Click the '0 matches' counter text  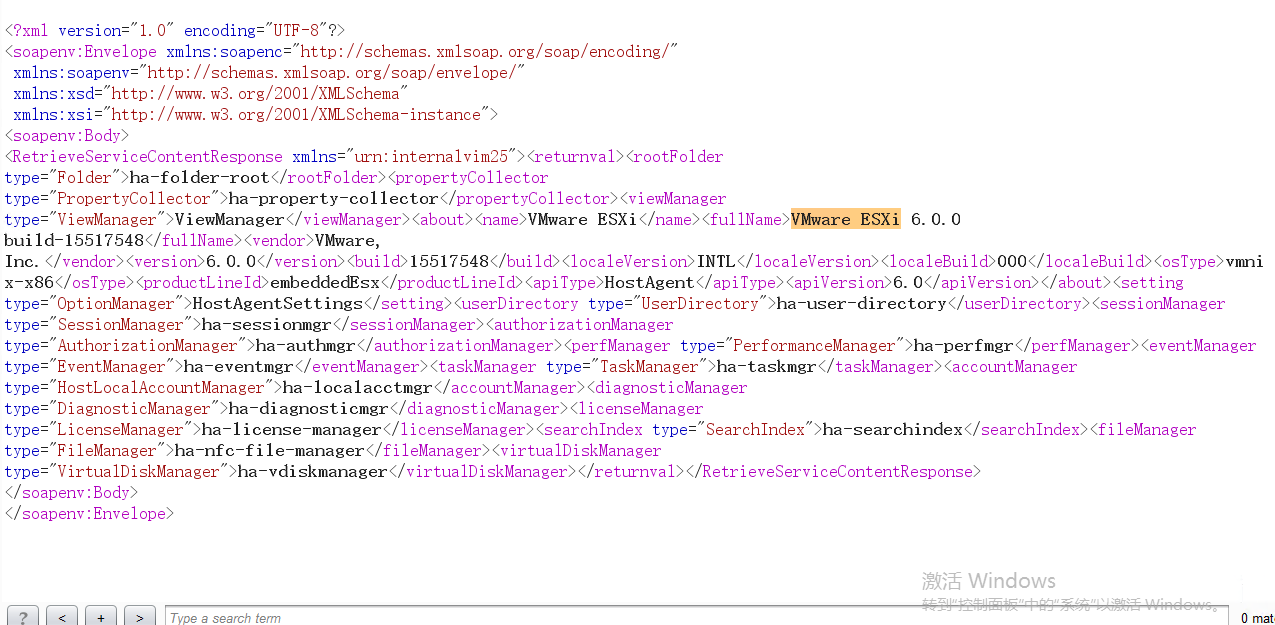[1257, 618]
